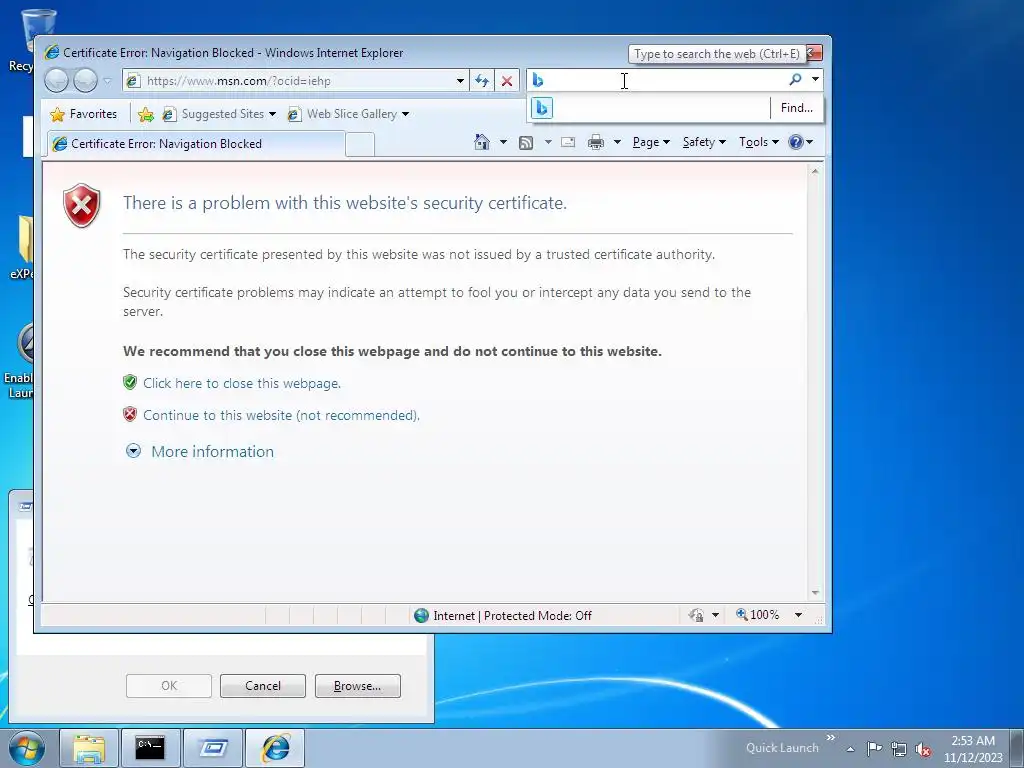Open Windows Explorer from the taskbar
This screenshot has height=768, width=1024.
click(x=89, y=748)
